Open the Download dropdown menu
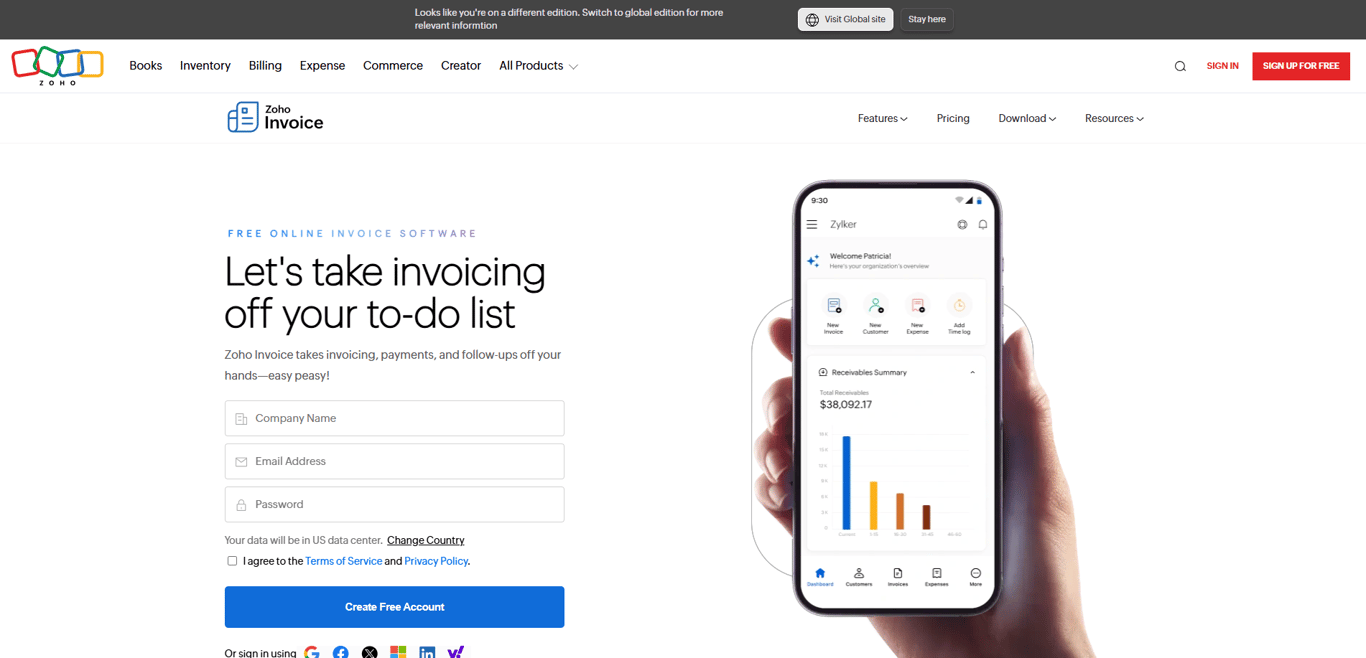Viewport: 1366px width, 658px height. [x=1027, y=118]
